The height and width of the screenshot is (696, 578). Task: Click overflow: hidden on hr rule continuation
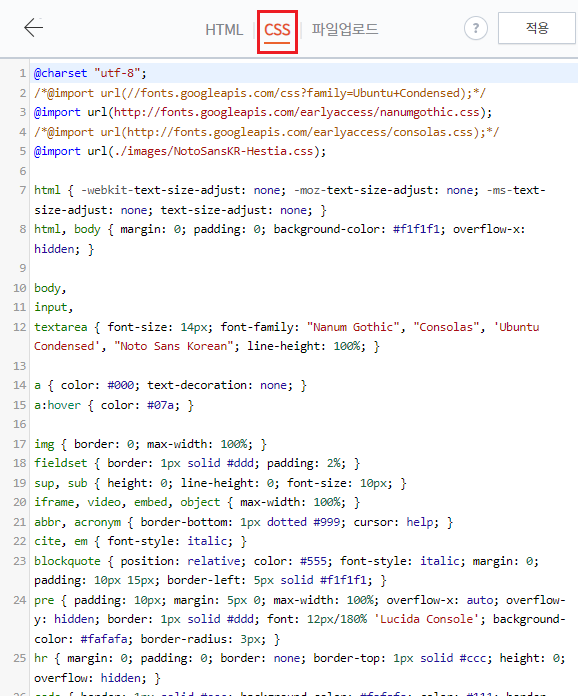pos(90,678)
